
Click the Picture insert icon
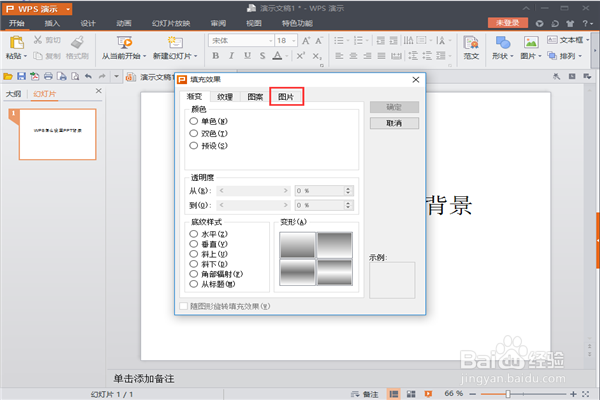(x=531, y=42)
